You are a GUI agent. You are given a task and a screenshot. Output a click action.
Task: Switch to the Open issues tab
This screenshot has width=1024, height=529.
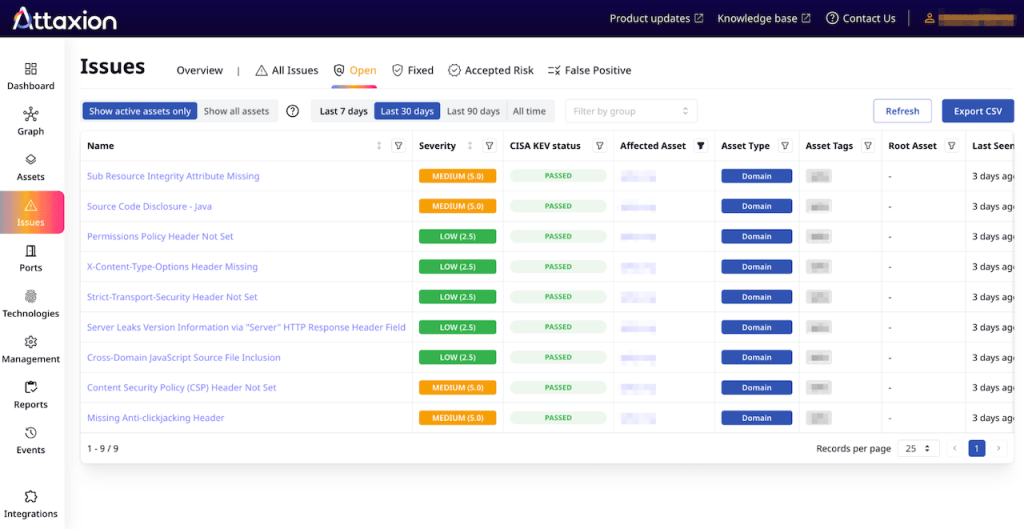coord(355,71)
